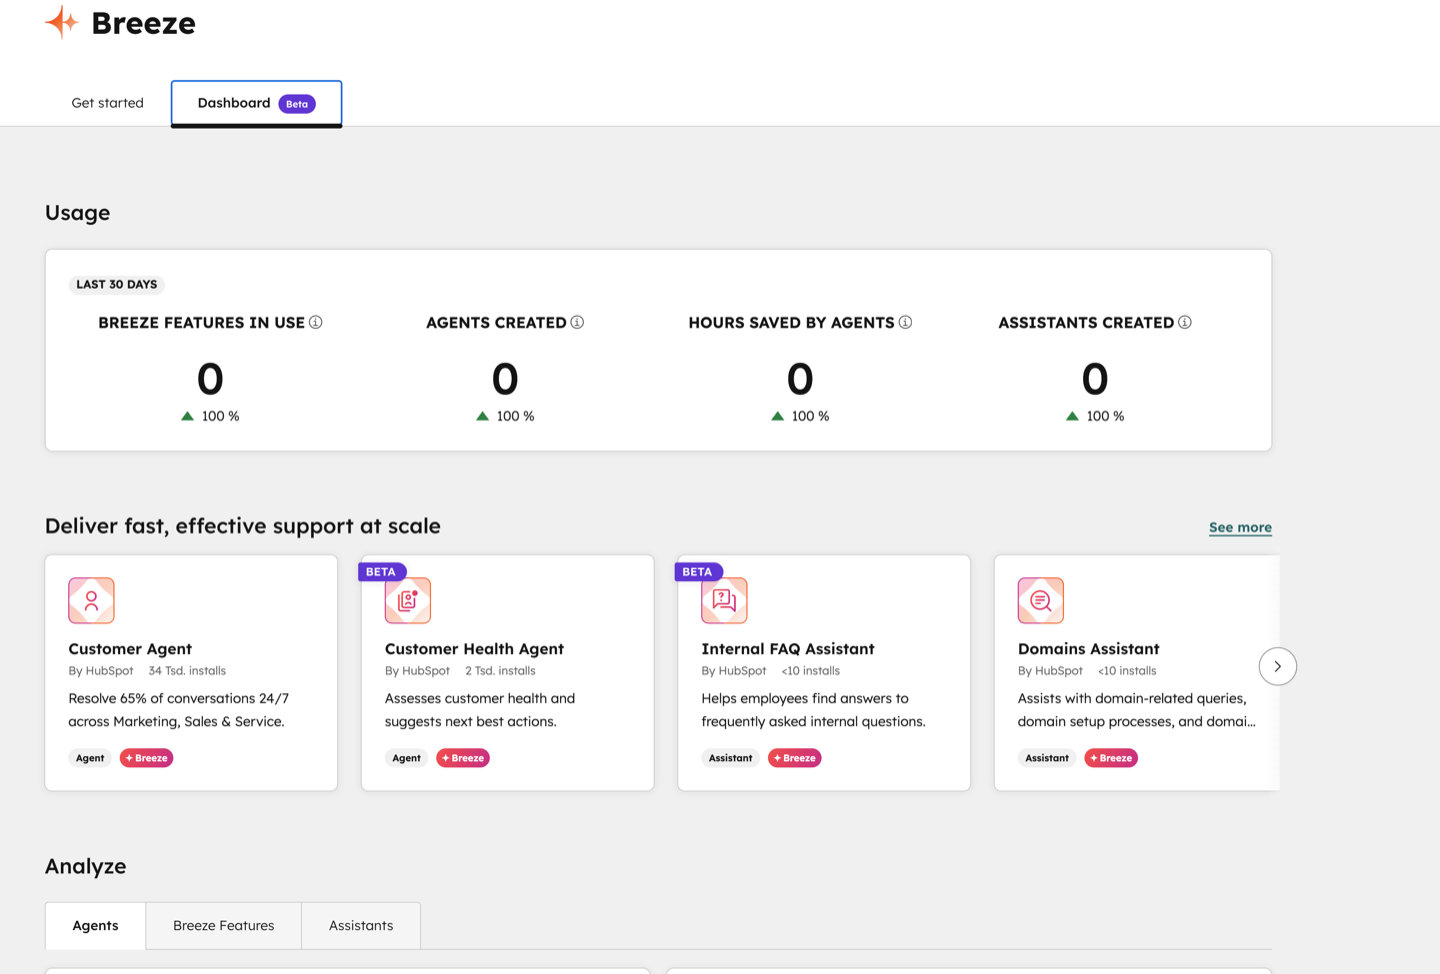Select the Agents tab under Analyze
Viewport: 1440px width, 974px height.
pos(95,925)
